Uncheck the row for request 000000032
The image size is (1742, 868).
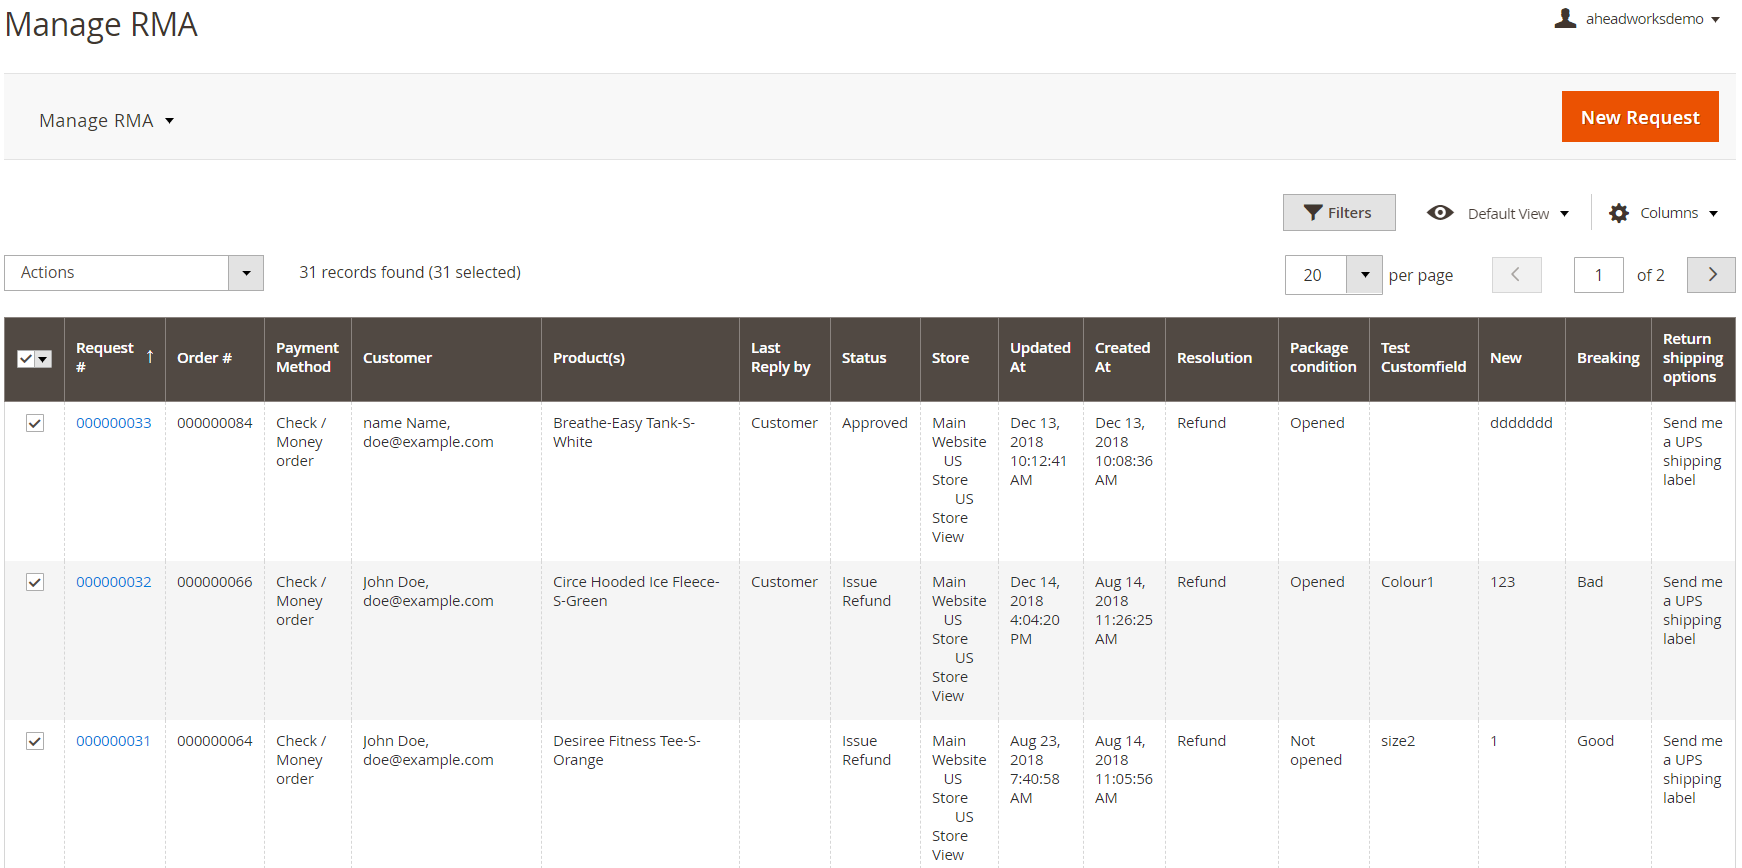(35, 582)
